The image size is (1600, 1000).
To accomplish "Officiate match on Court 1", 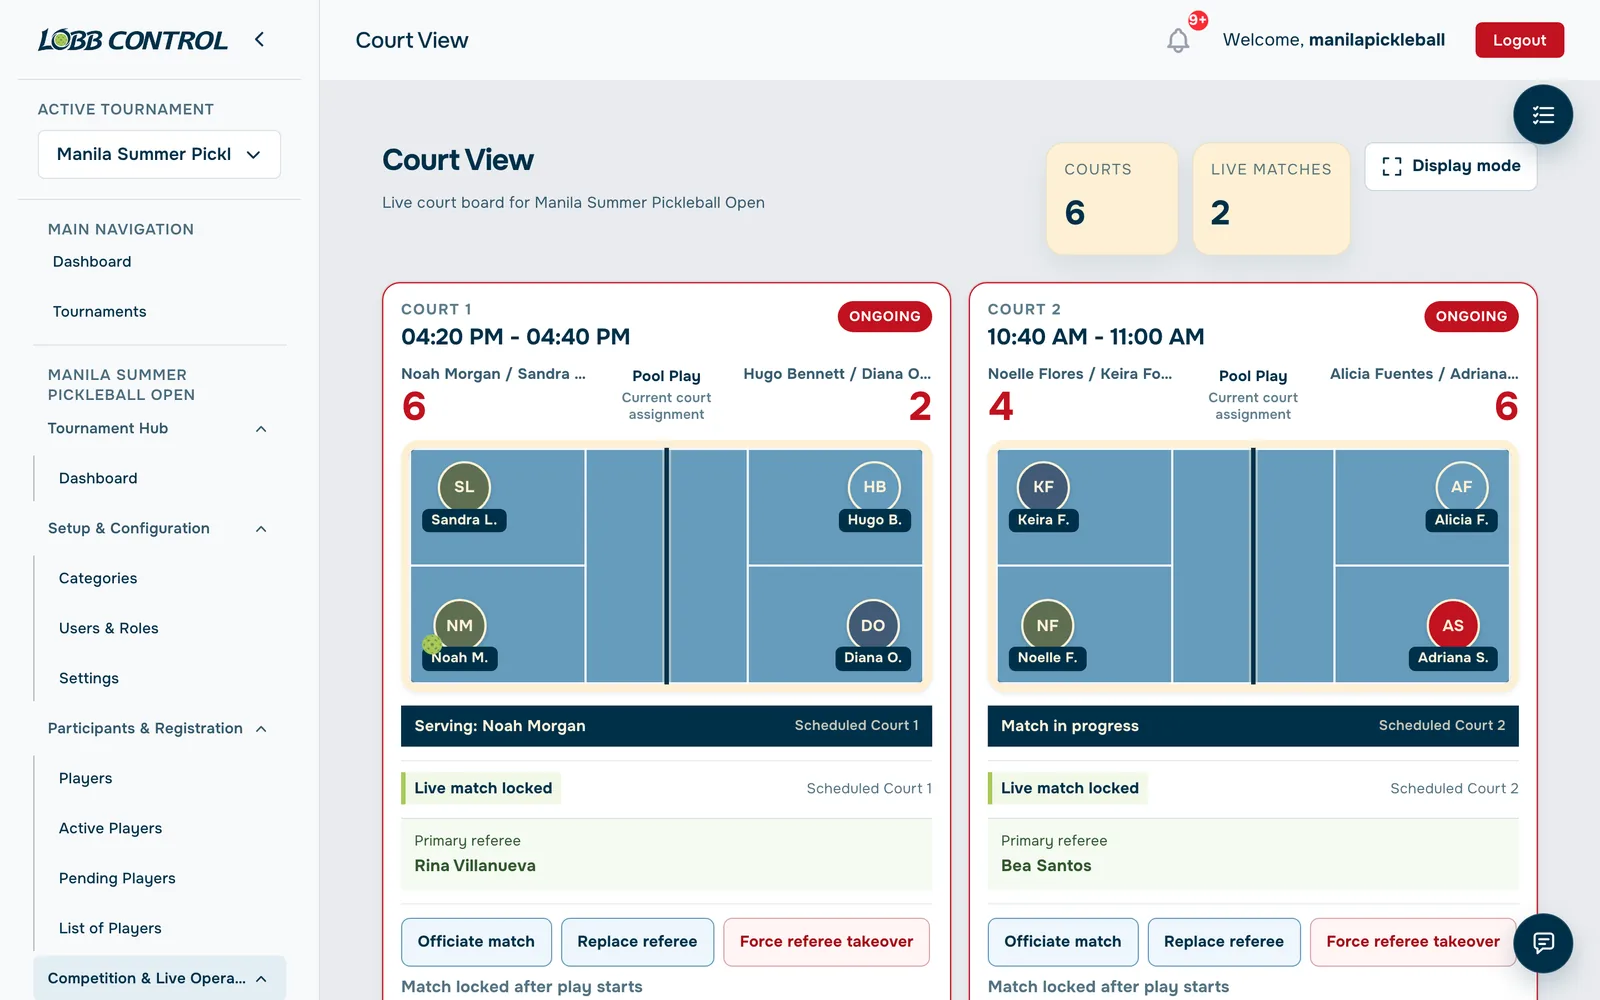I will (x=476, y=942).
